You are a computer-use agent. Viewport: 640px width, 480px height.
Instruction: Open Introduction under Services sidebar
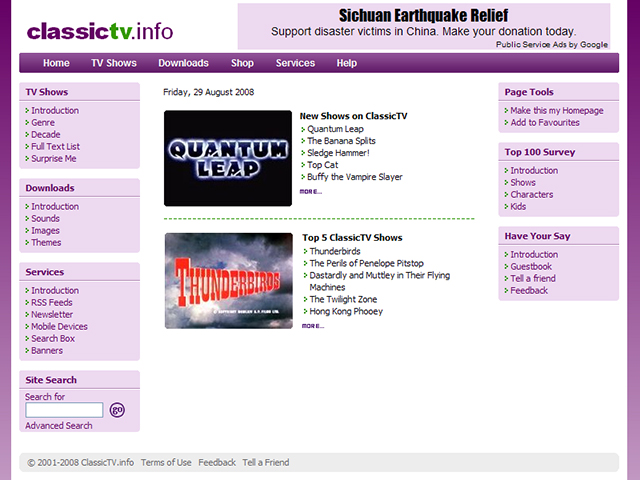coord(55,291)
